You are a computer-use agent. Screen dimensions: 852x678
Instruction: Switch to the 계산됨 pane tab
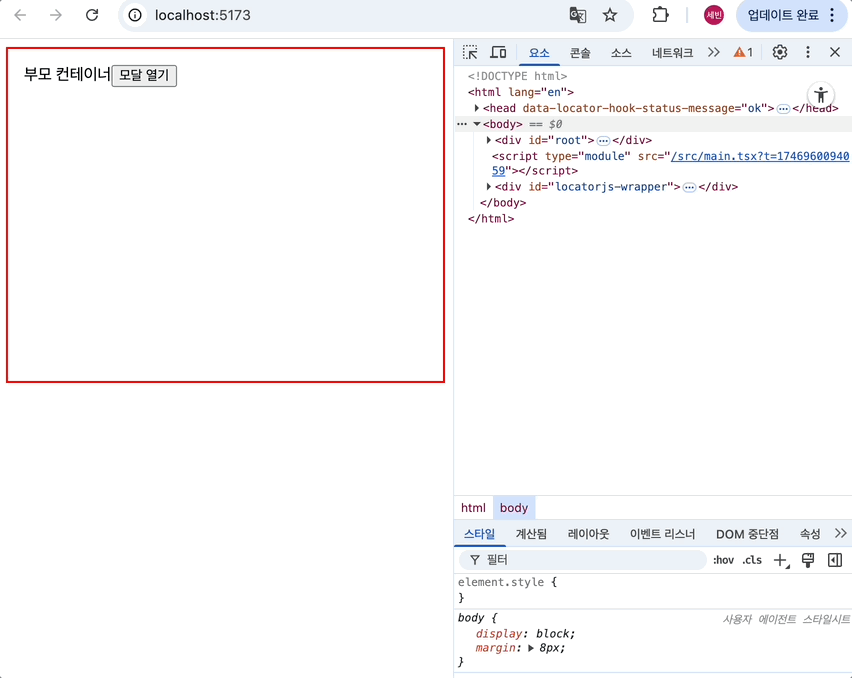(531, 534)
